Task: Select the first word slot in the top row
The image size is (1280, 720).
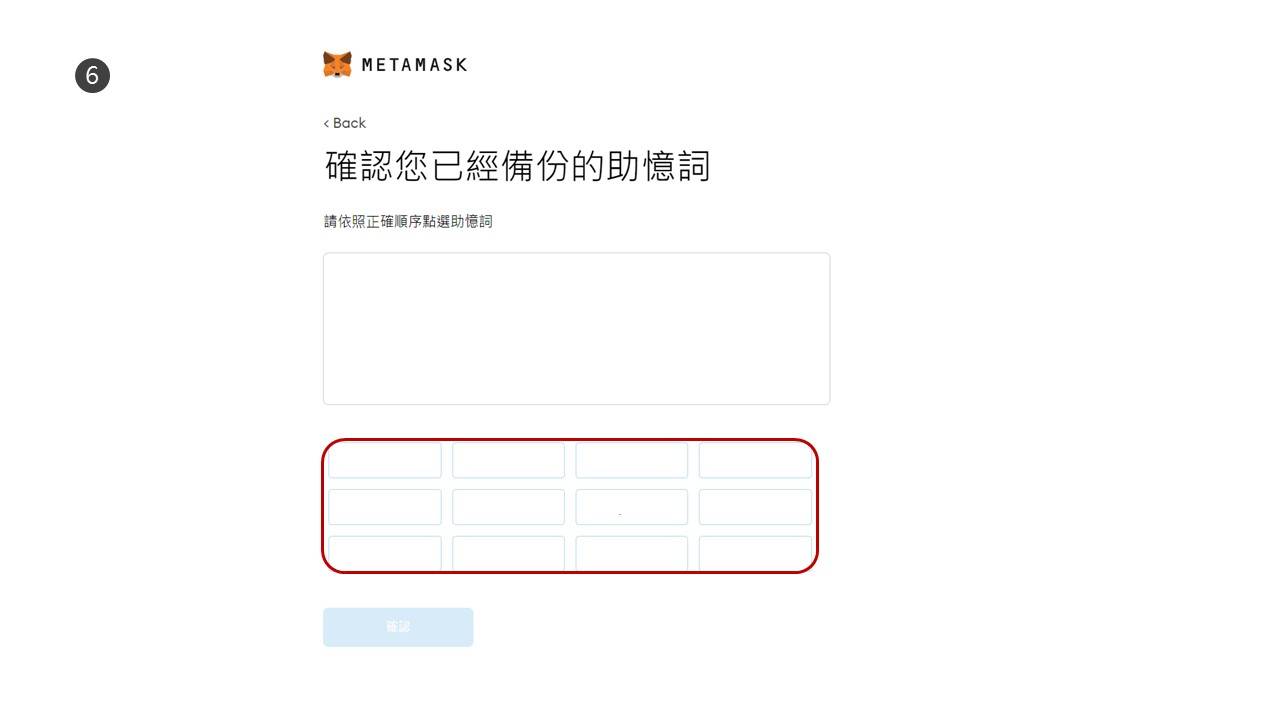Action: (385, 461)
